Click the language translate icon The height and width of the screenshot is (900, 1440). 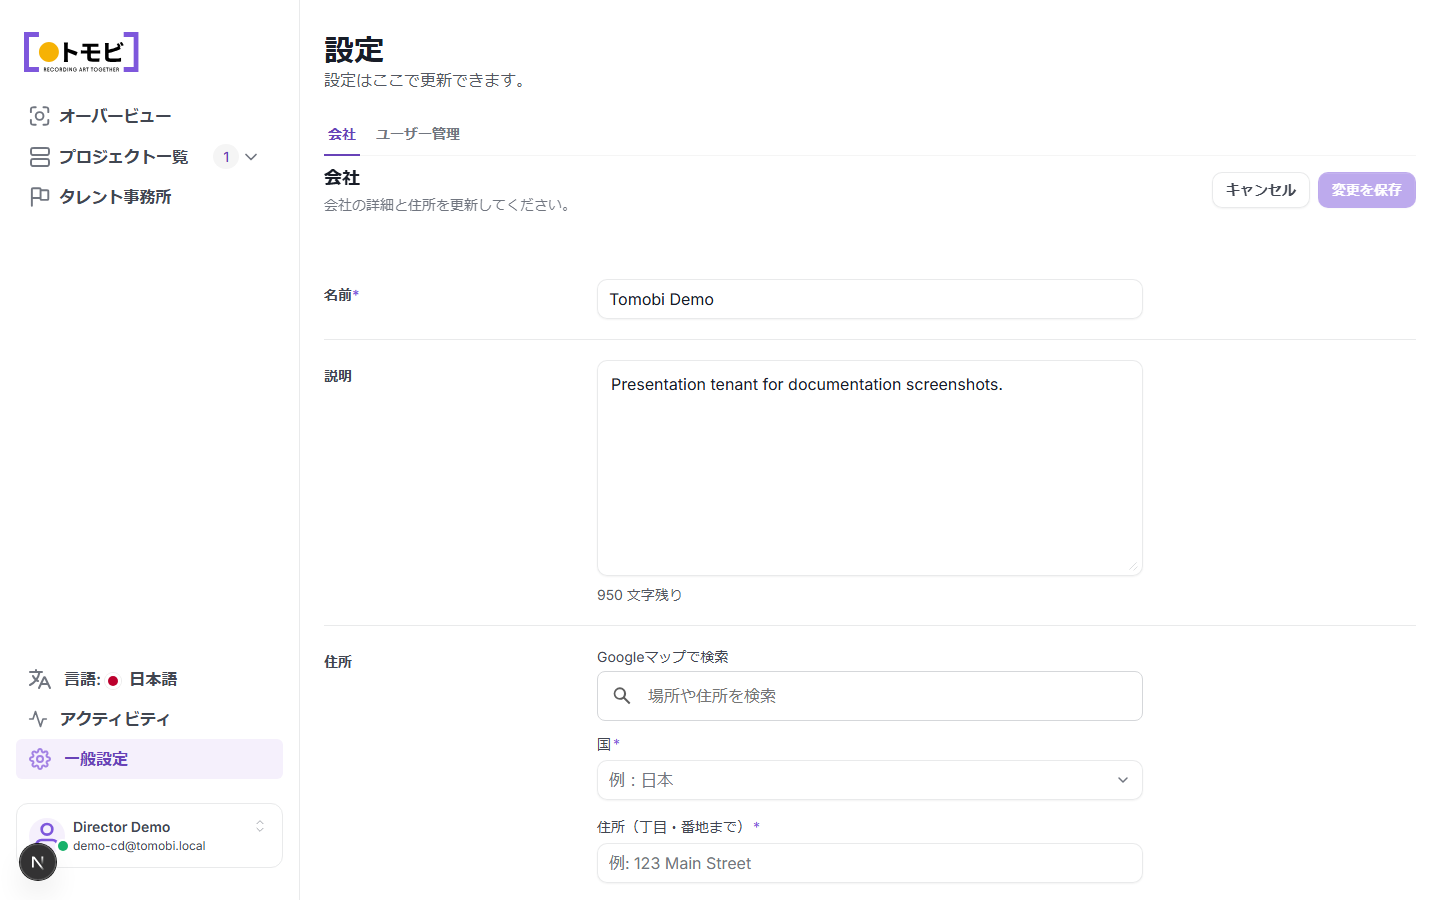(39, 679)
